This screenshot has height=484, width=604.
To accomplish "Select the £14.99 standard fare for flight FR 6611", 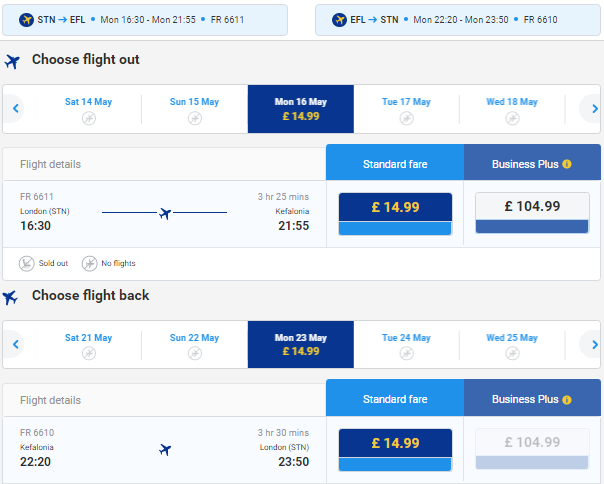I will click(x=395, y=214).
